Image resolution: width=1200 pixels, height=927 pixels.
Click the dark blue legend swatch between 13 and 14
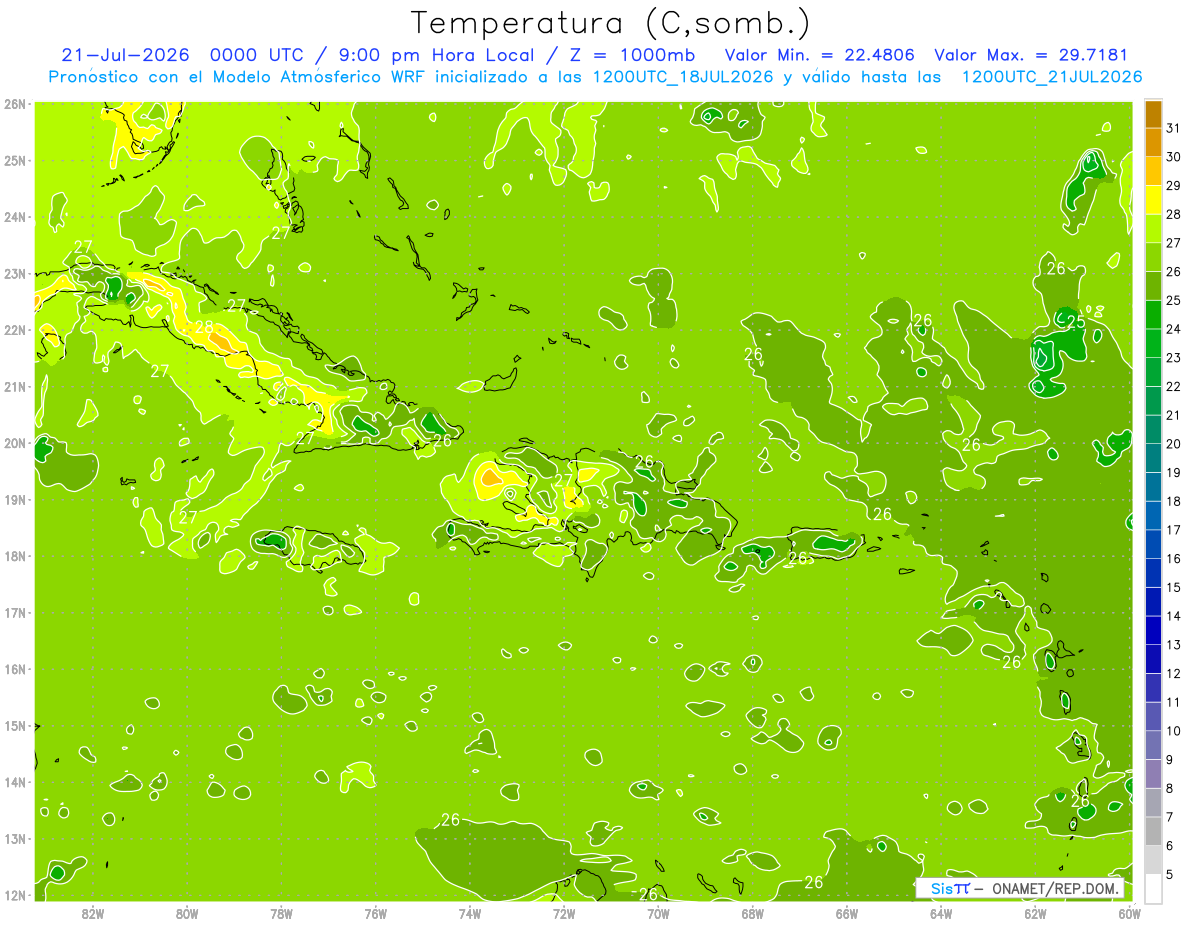[x=1152, y=630]
